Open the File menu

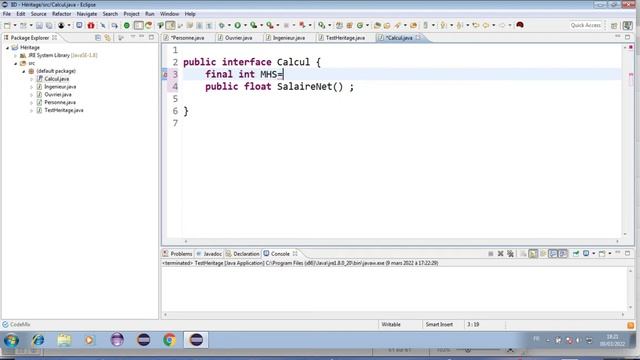tap(7, 14)
